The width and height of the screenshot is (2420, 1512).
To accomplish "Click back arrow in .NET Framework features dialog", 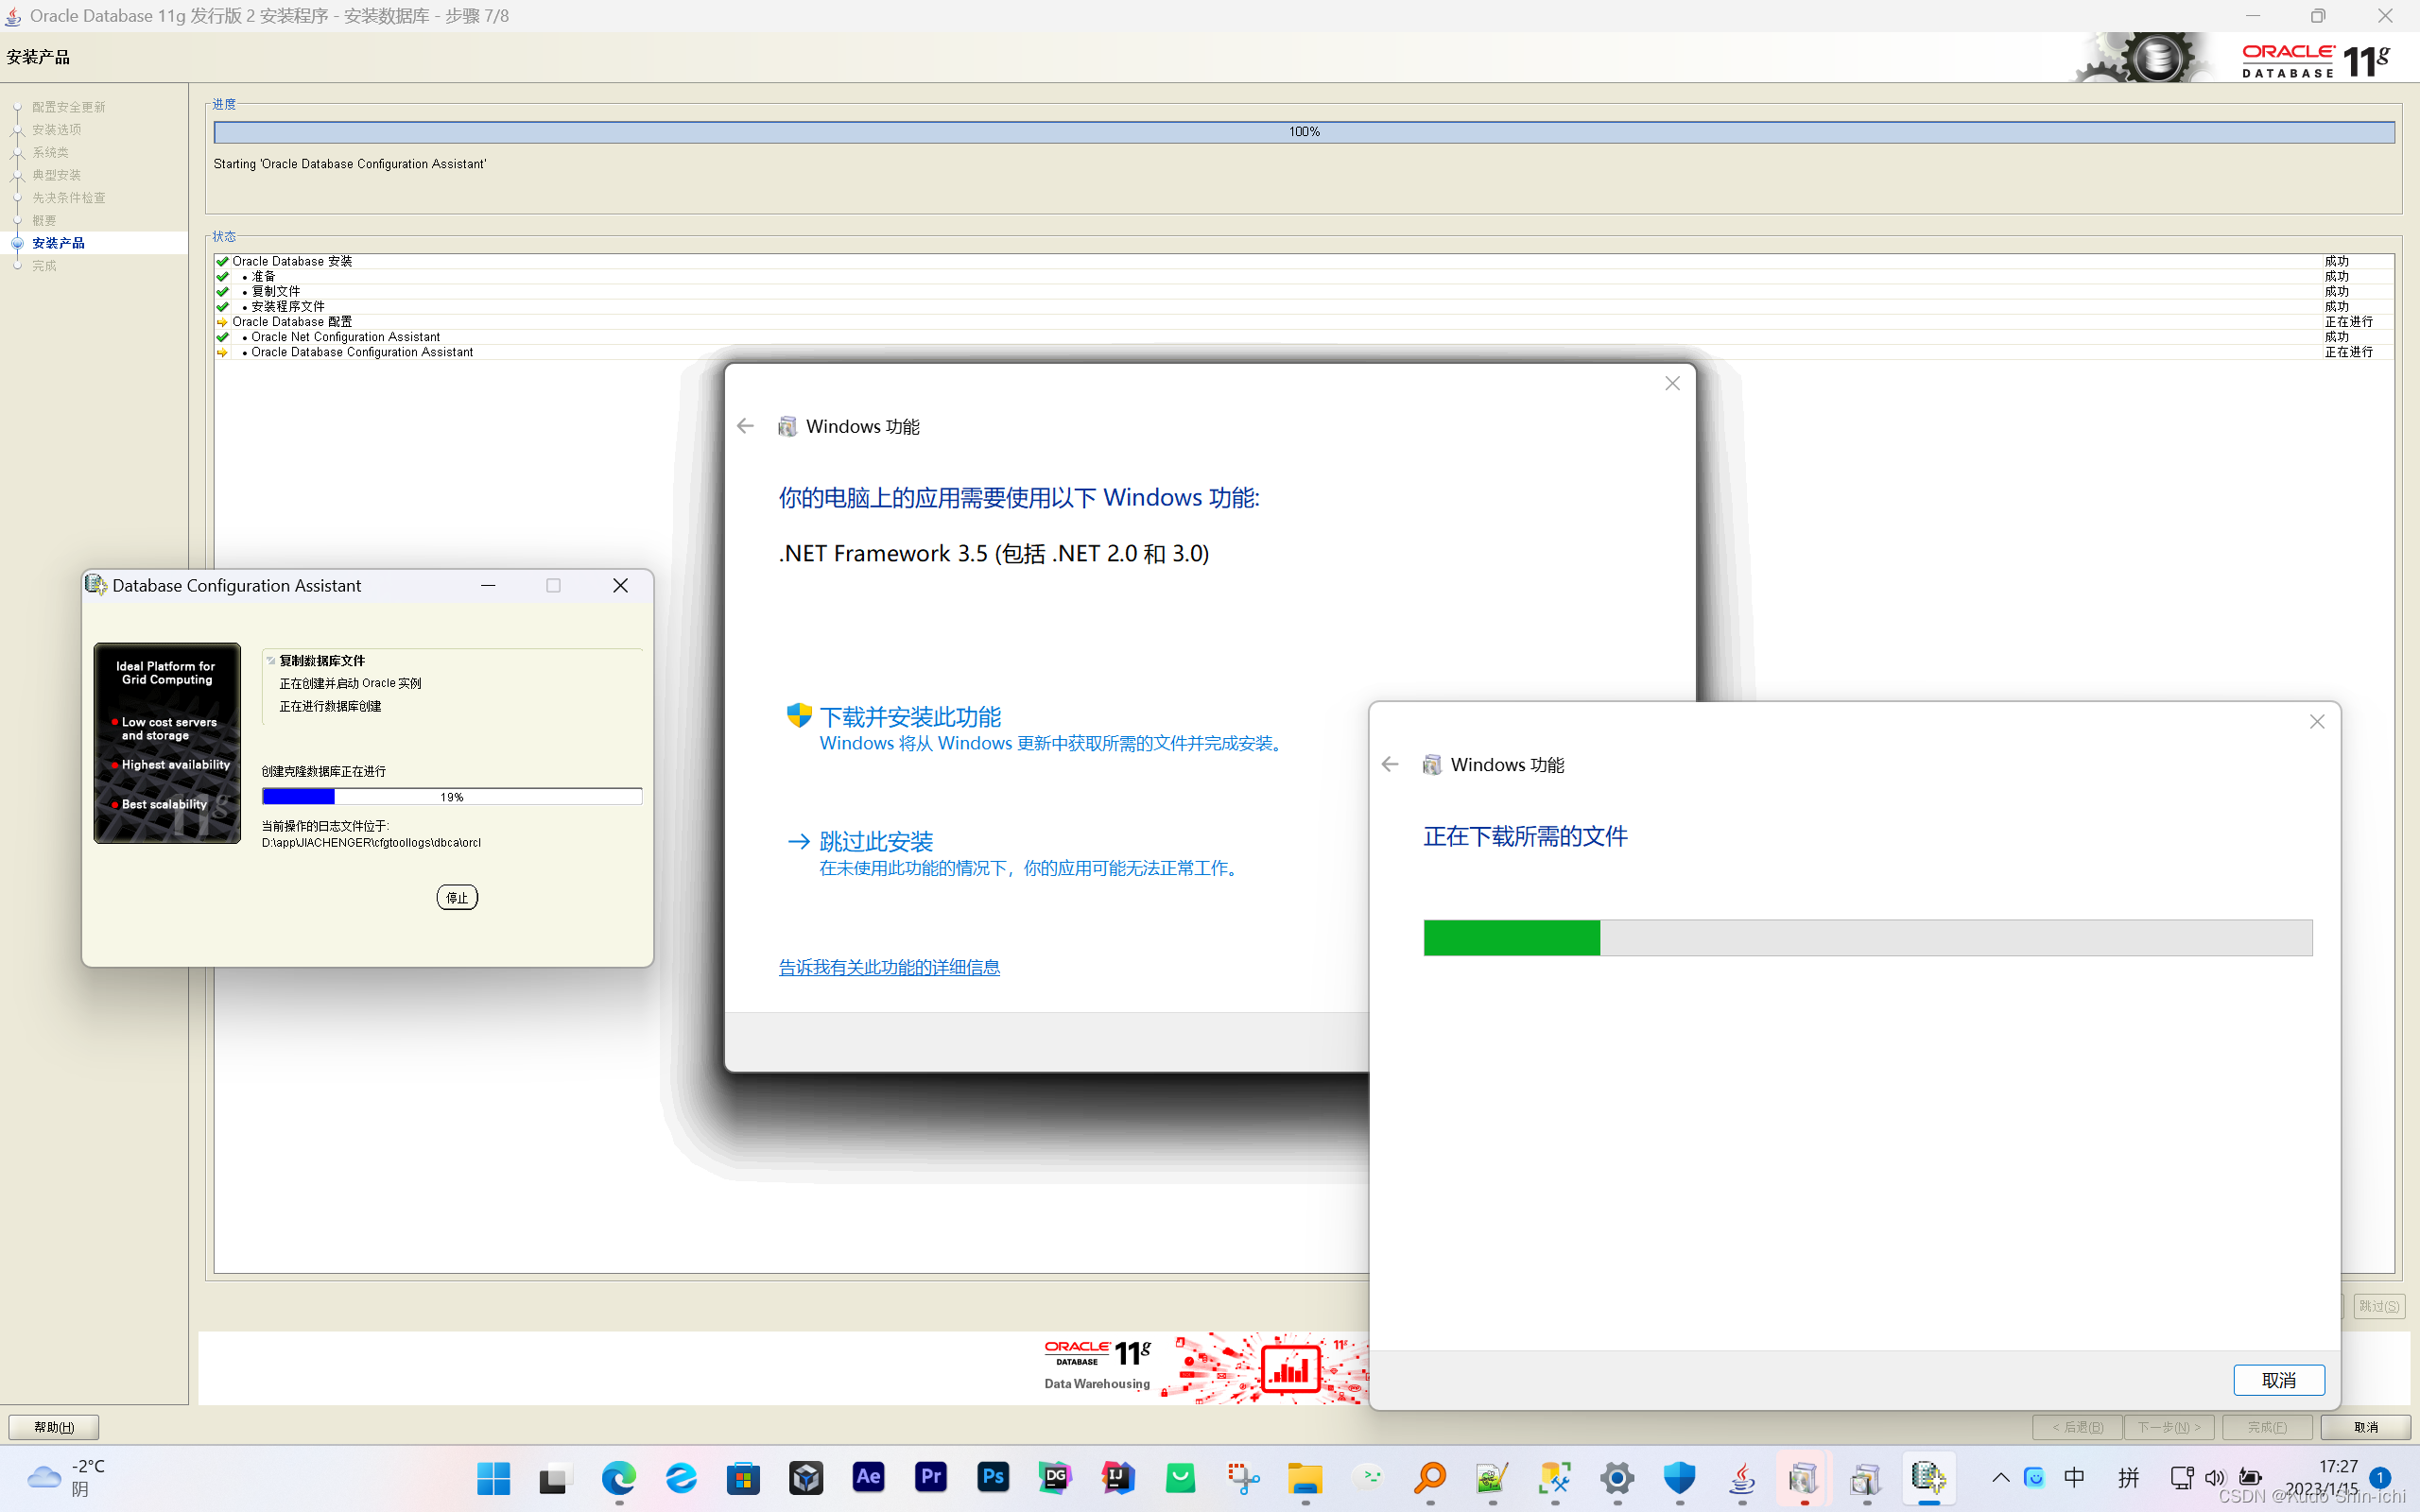I will pos(745,426).
